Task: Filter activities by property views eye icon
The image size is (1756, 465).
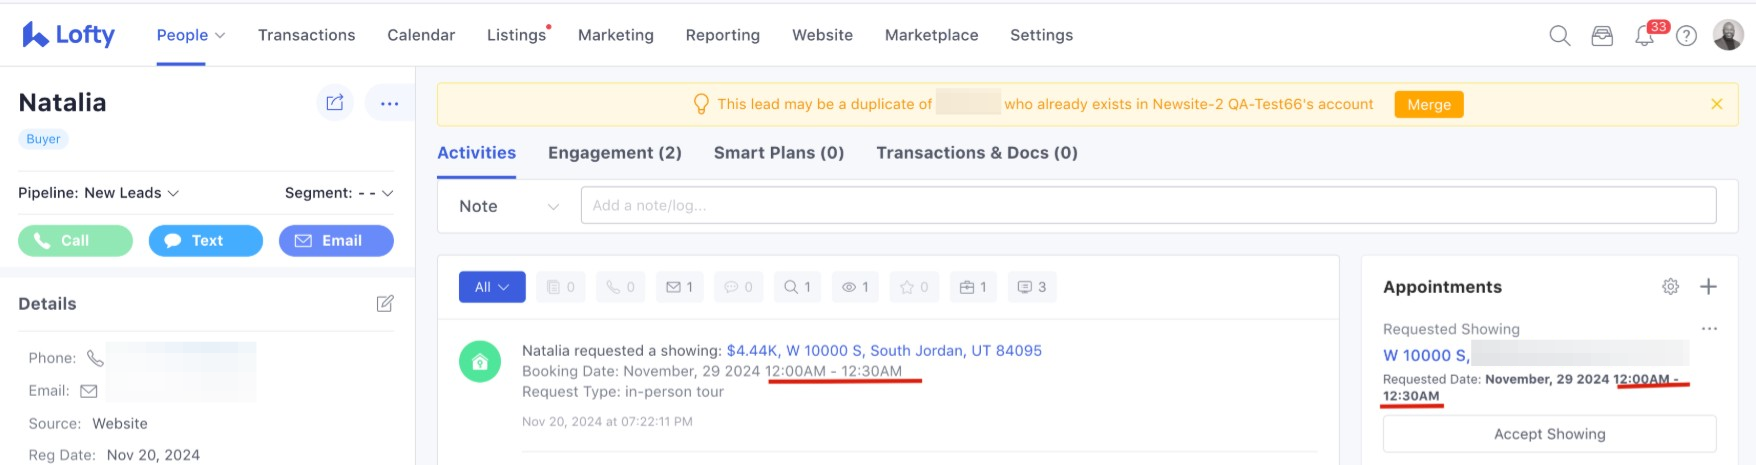Action: coord(854,287)
